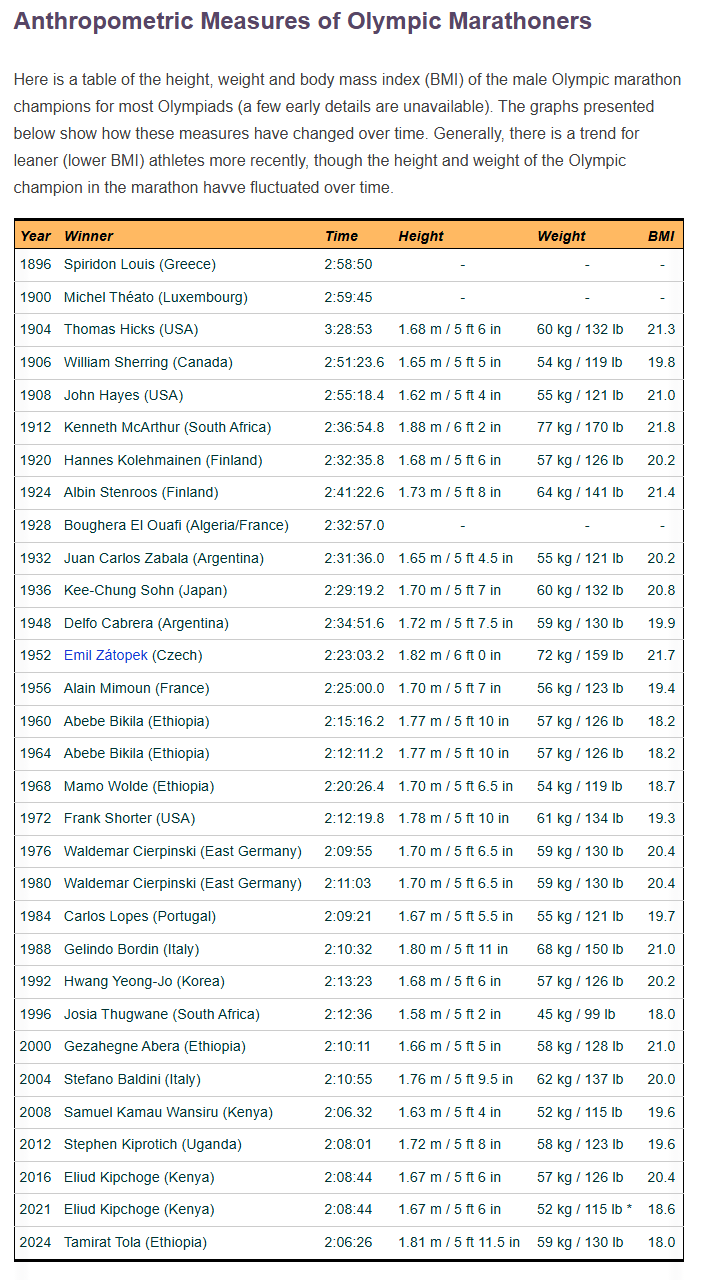Click the BMI value 18.6
The height and width of the screenshot is (1280, 705).
click(661, 1209)
